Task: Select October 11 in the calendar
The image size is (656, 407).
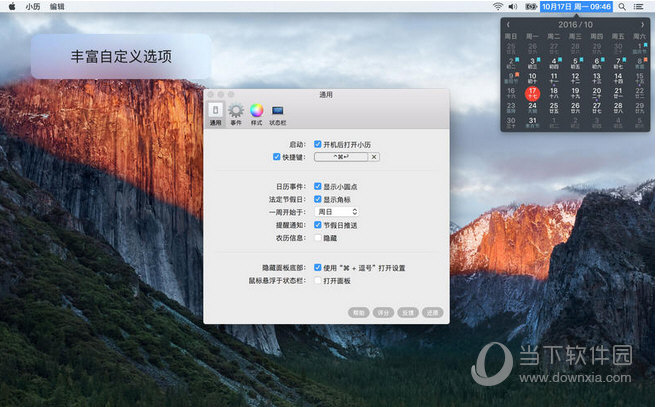Action: 554,78
